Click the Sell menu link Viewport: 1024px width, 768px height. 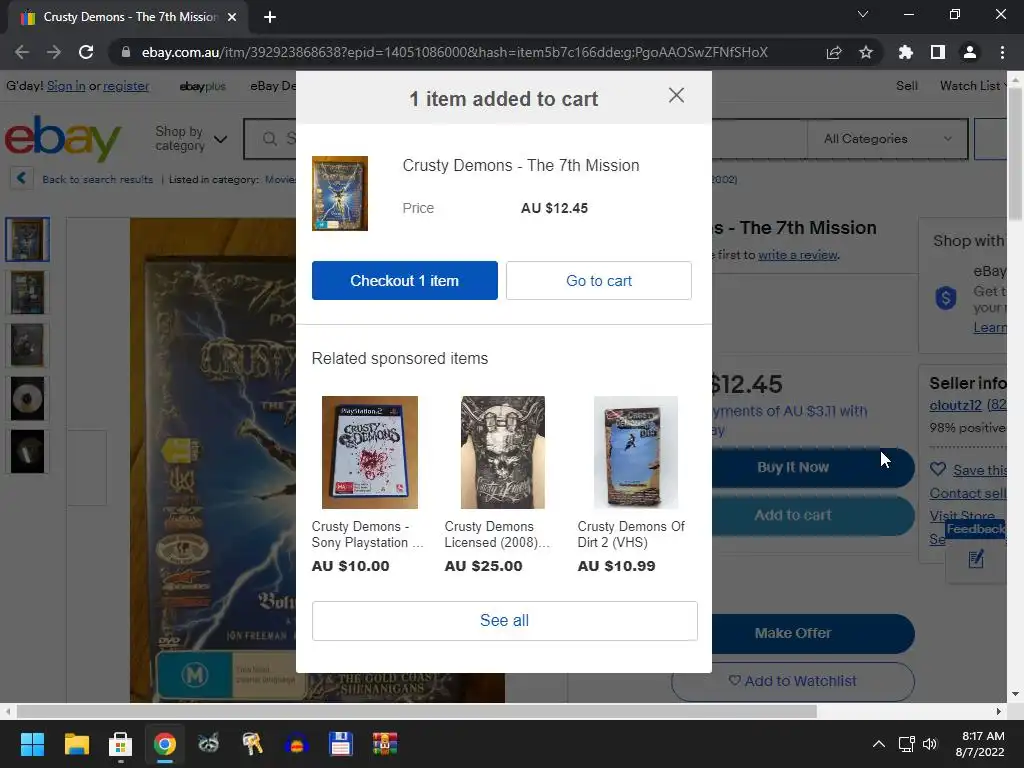click(x=906, y=86)
